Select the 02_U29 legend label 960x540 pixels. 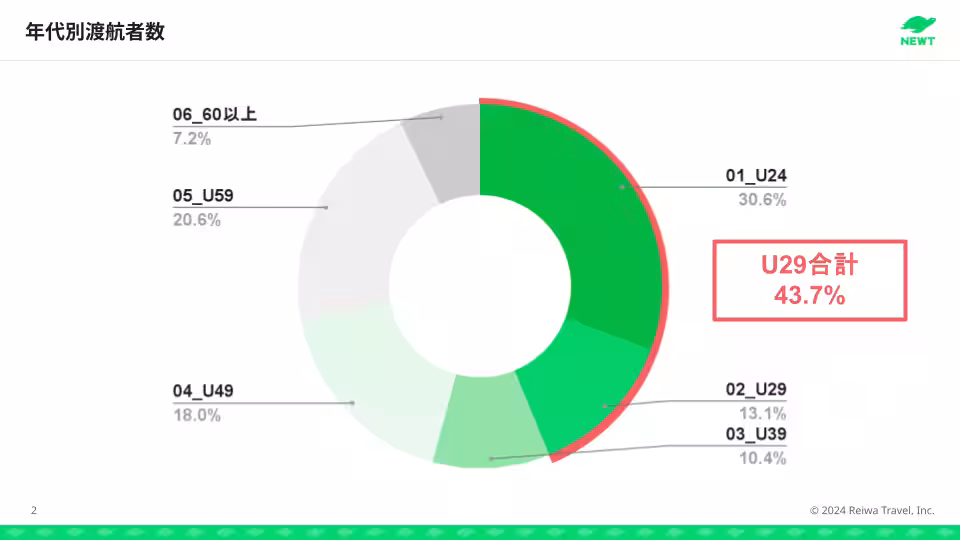coord(756,390)
